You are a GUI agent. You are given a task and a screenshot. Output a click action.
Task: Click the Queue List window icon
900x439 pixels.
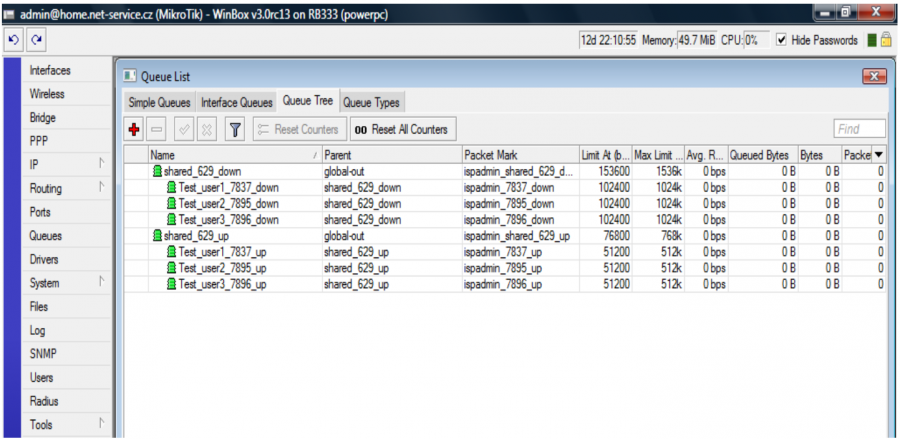130,76
